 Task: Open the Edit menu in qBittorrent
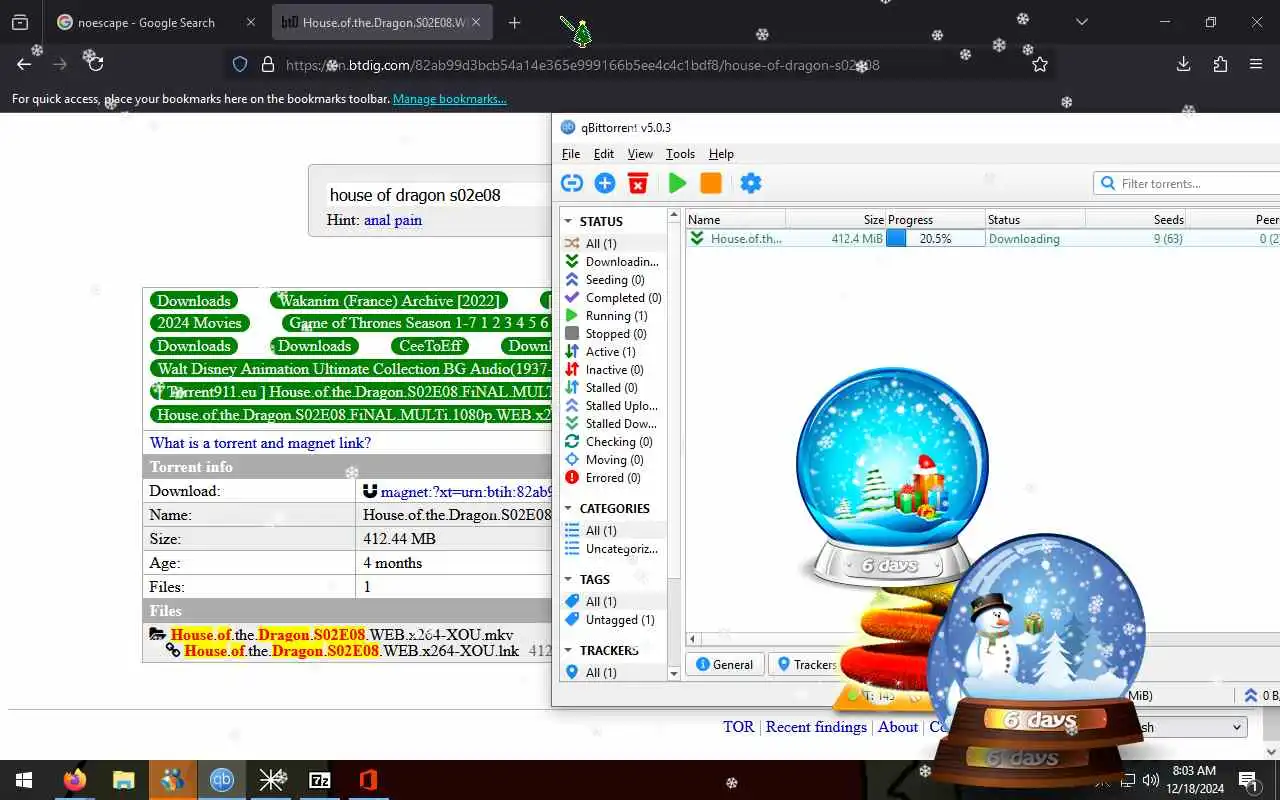point(604,154)
